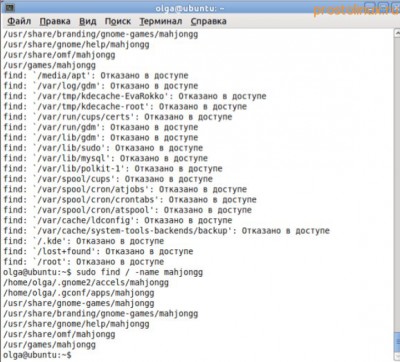
Task: Open the Вид menu
Action: coord(88,21)
